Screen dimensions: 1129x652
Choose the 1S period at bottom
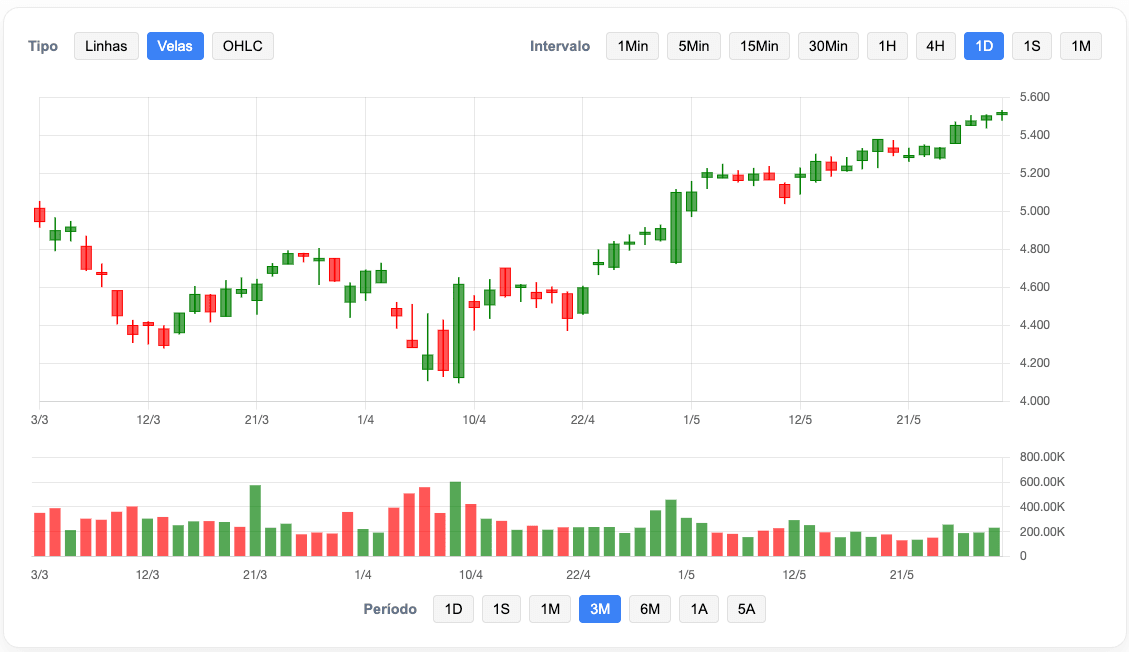(x=501, y=609)
